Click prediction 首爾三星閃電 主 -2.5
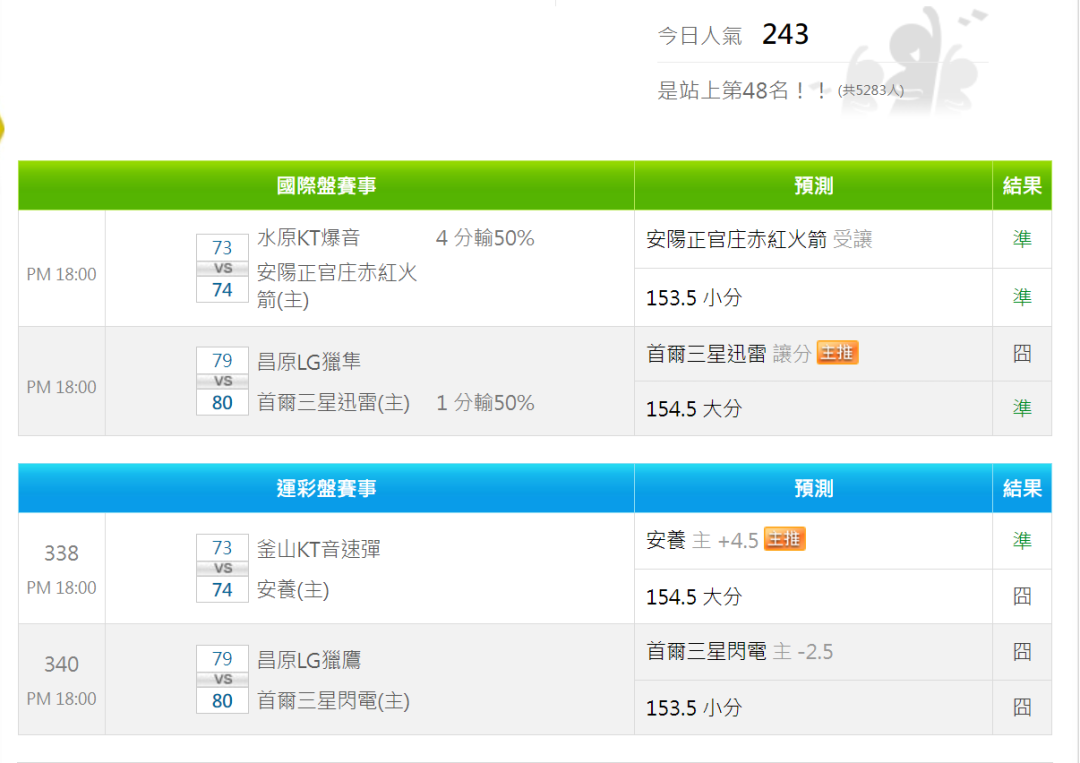 click(x=740, y=651)
